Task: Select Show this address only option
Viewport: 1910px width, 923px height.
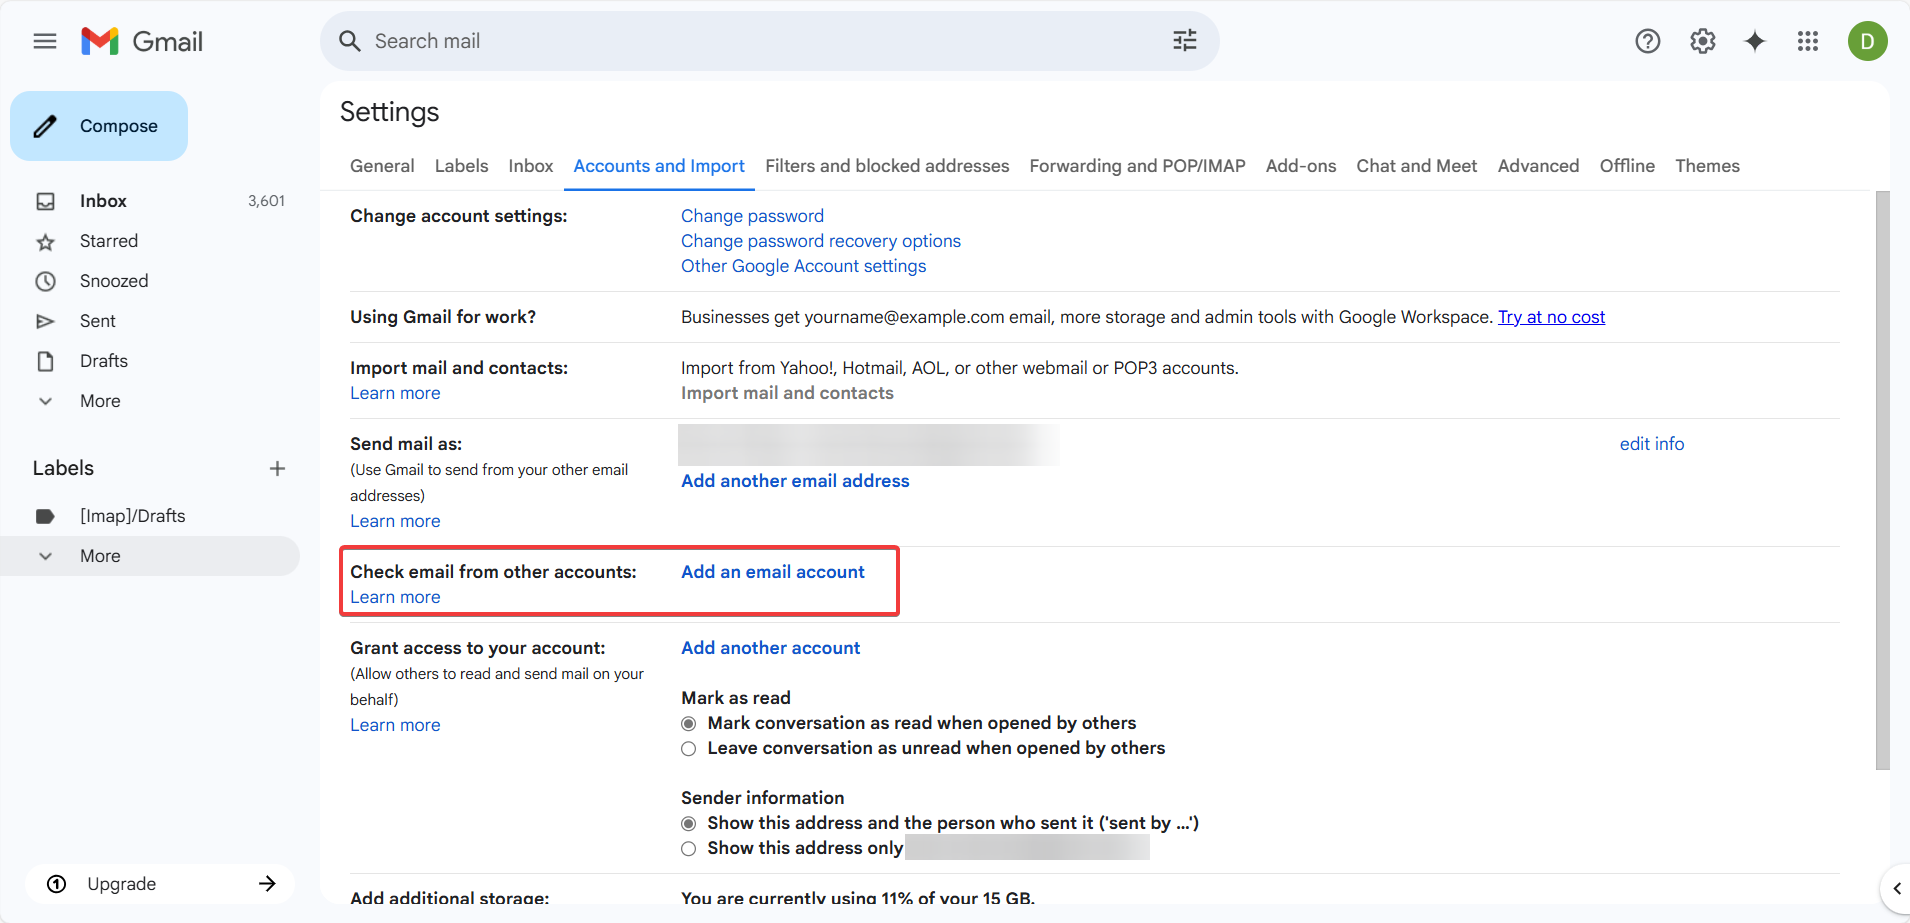Action: 688,849
